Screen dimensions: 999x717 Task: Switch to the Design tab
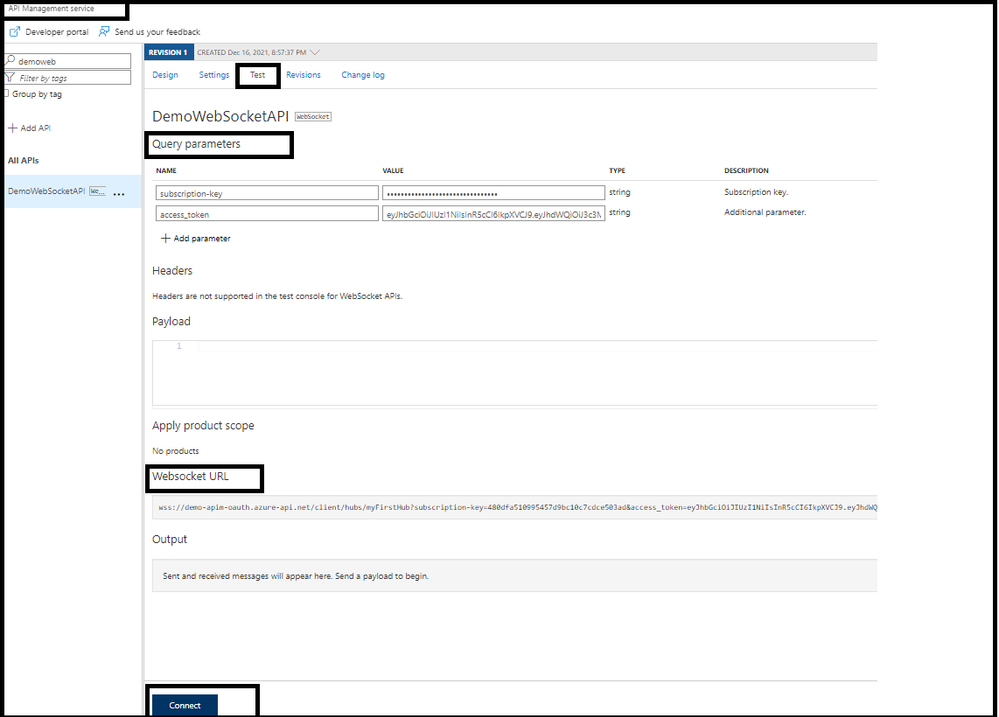tap(165, 75)
